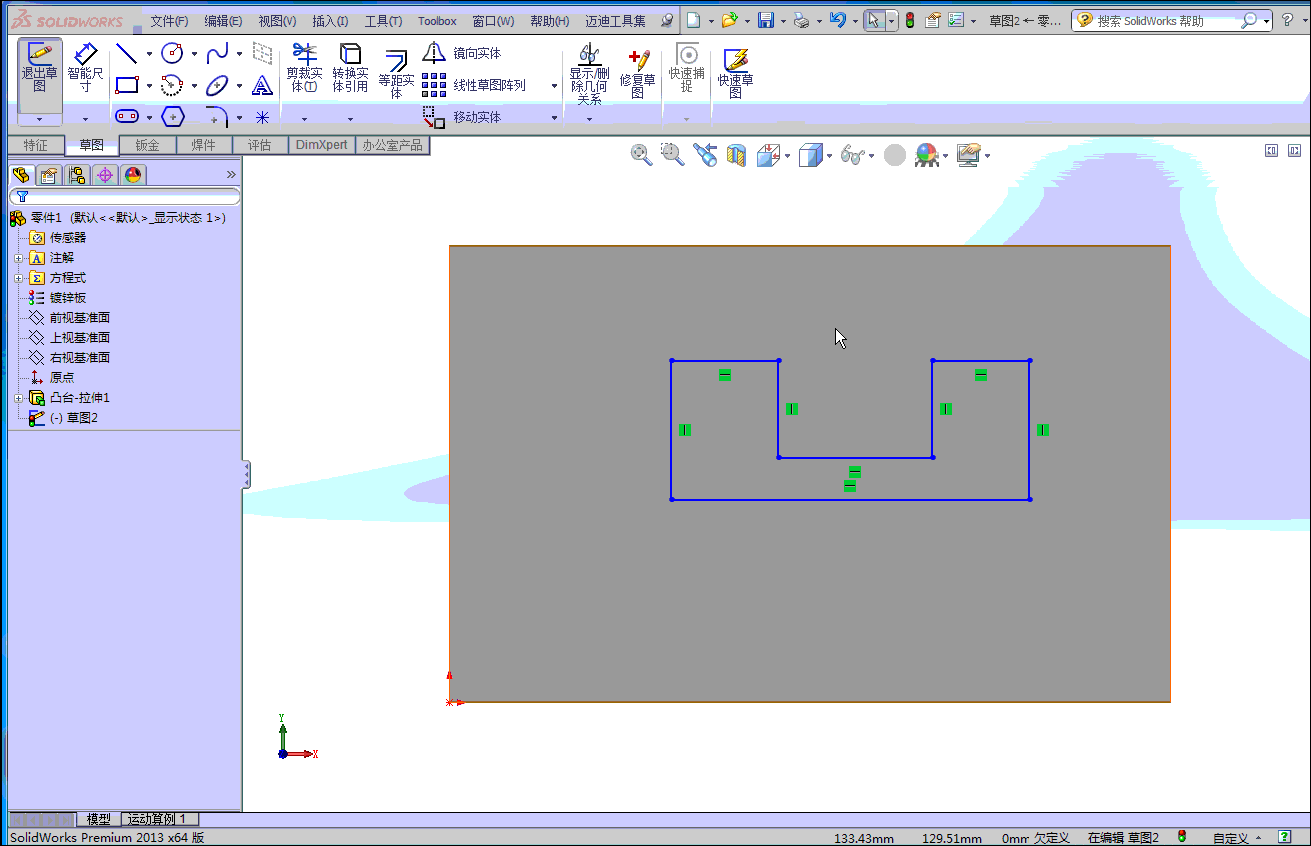This screenshot has width=1311, height=846.
Task: Click the Print icon
Action: [801, 20]
